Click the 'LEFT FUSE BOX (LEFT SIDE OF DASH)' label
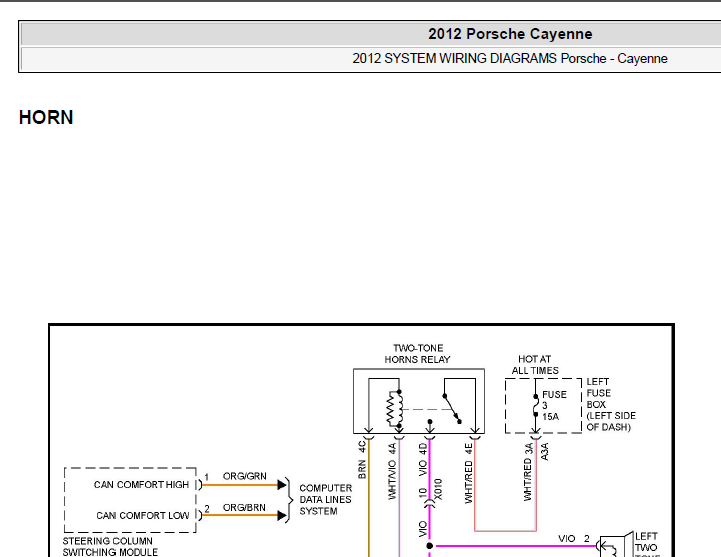The image size is (721, 557). click(x=611, y=405)
